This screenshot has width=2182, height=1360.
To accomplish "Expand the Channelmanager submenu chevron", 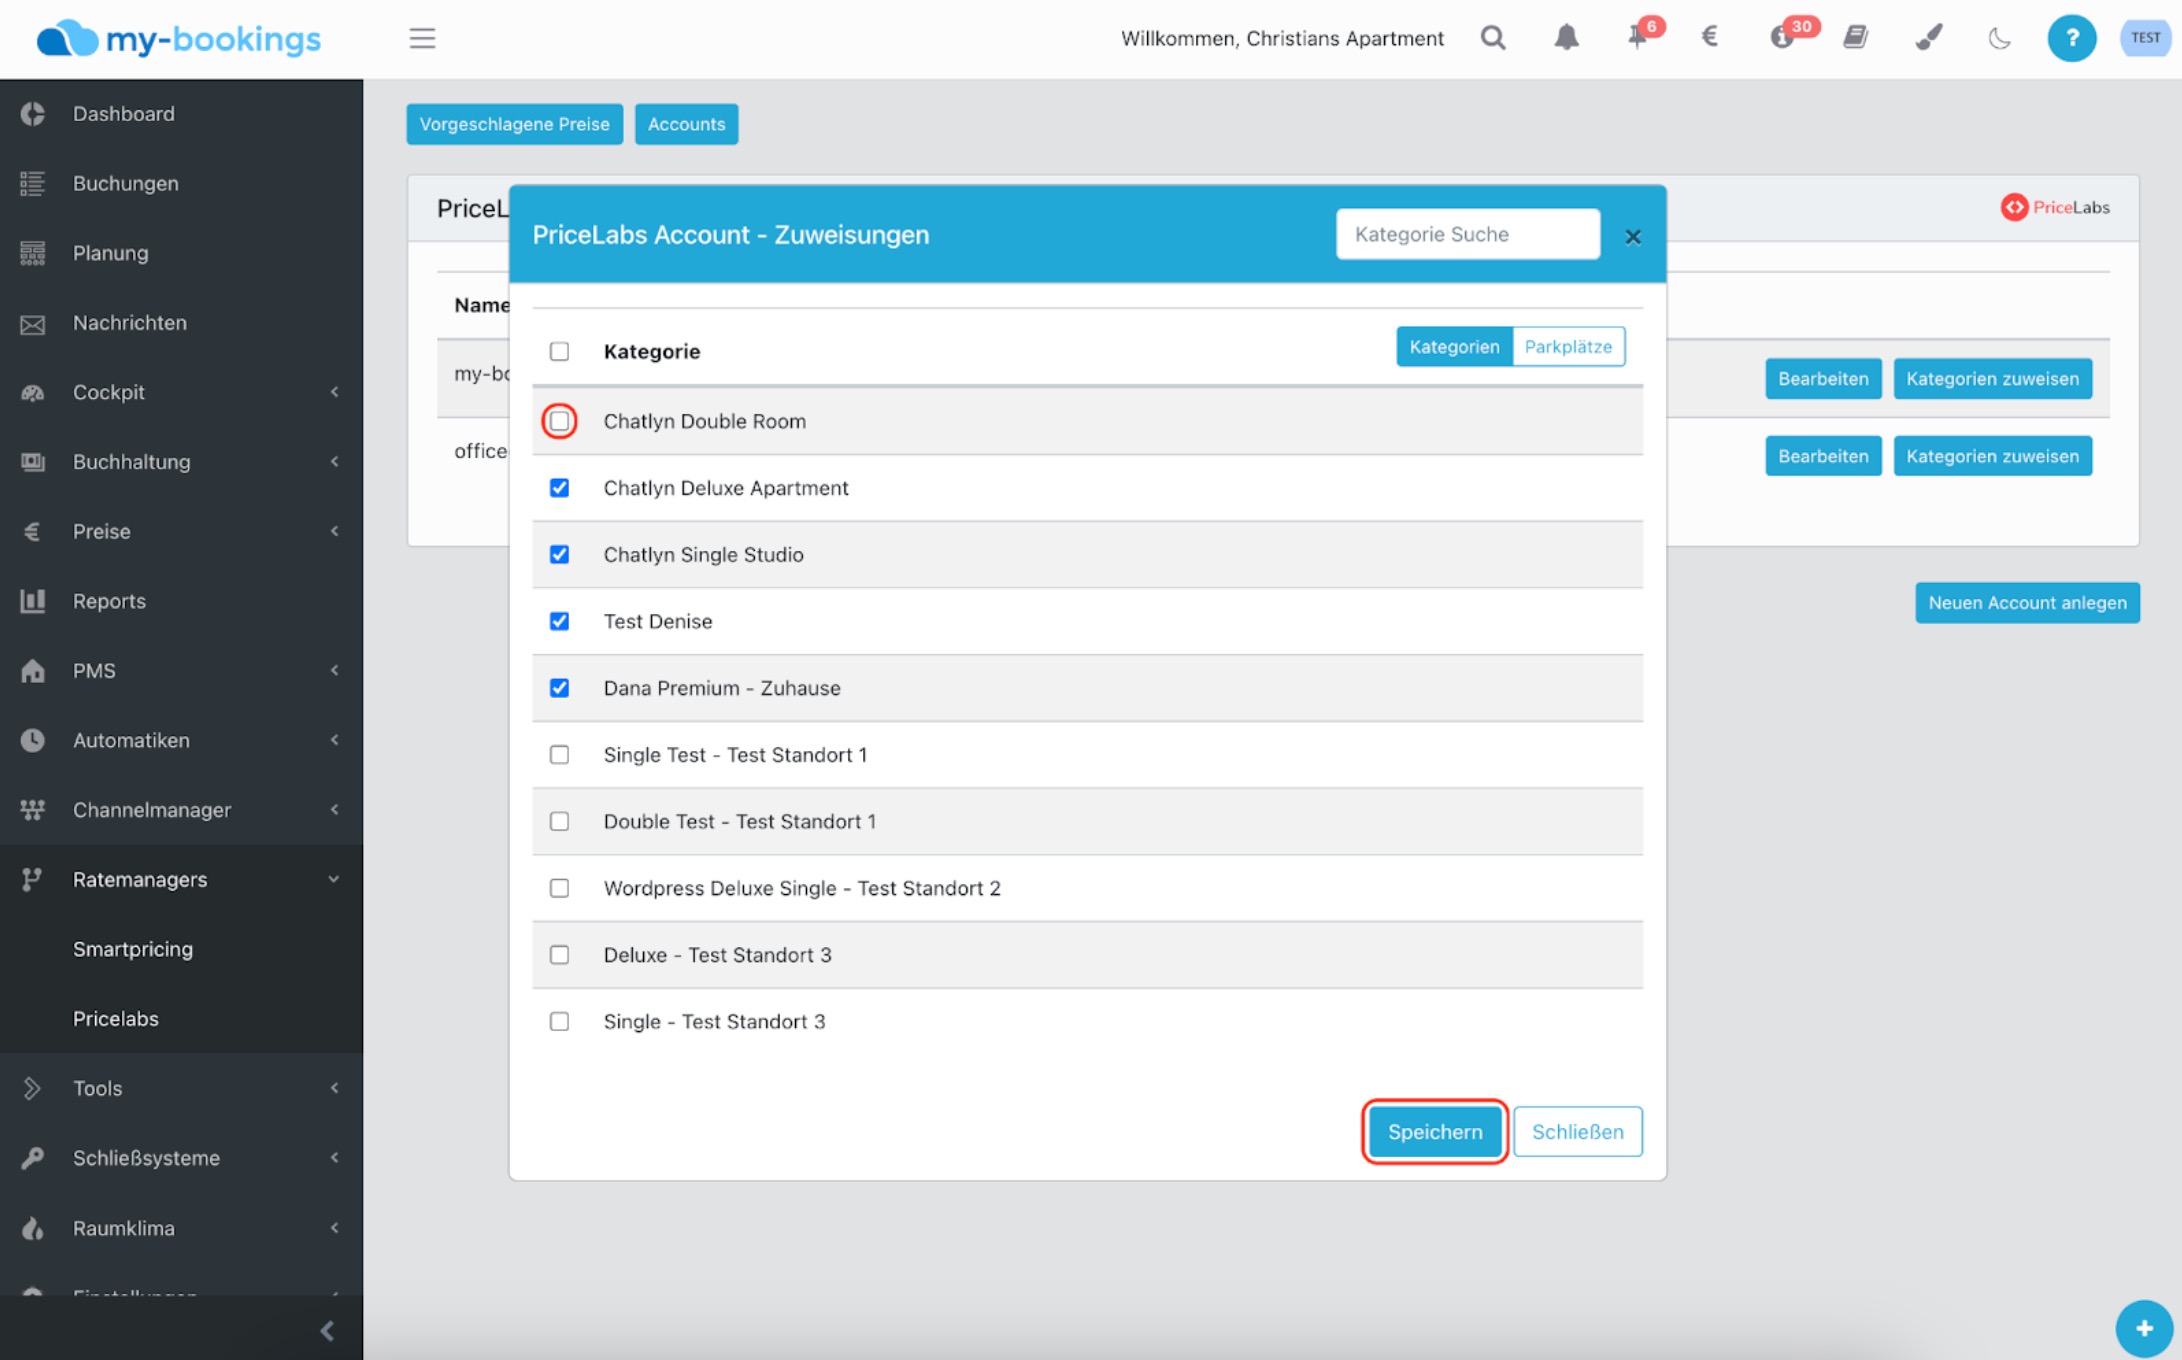I will (x=334, y=810).
